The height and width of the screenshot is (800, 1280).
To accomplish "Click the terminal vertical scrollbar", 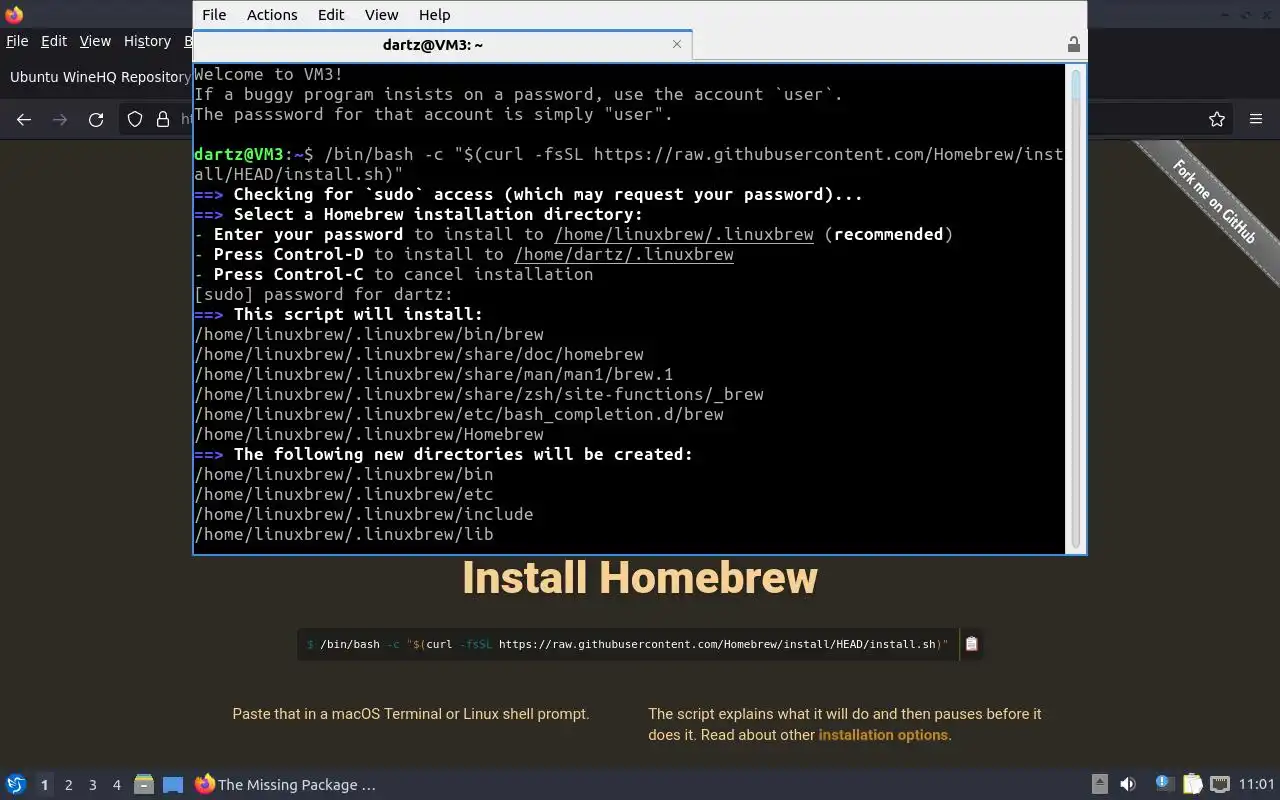I will (1076, 307).
